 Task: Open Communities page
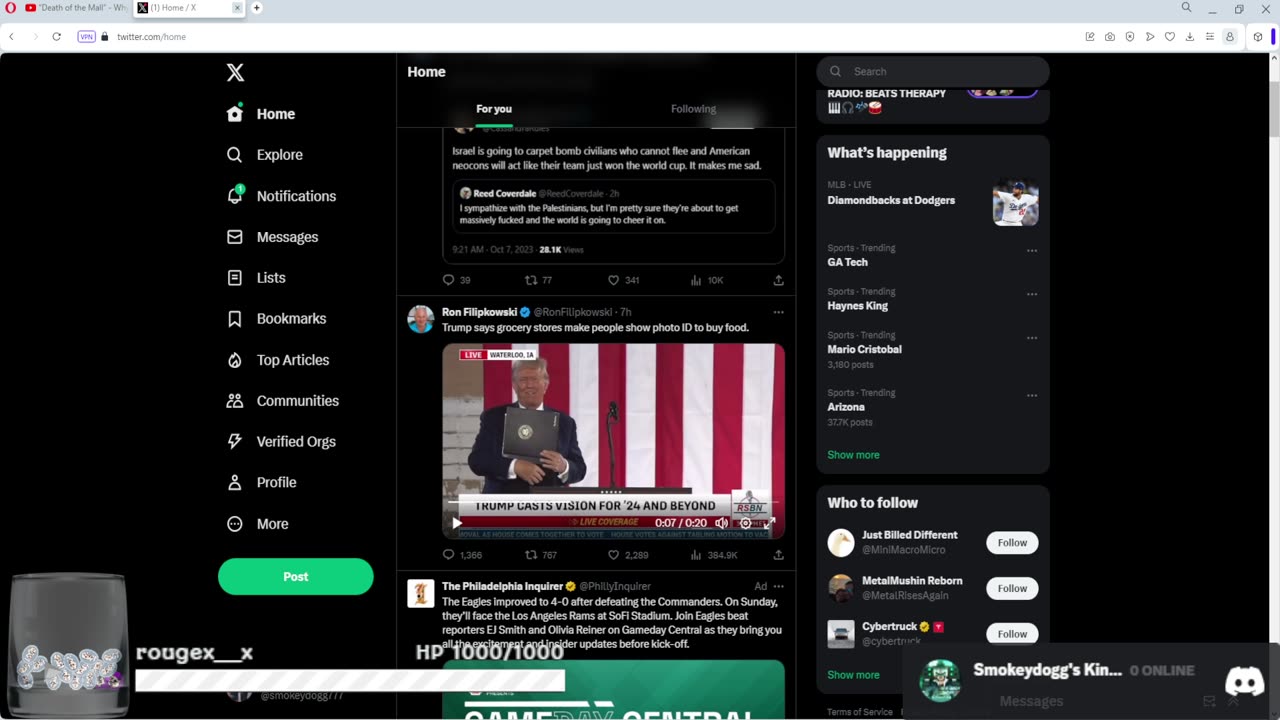pyautogui.click(x=283, y=401)
